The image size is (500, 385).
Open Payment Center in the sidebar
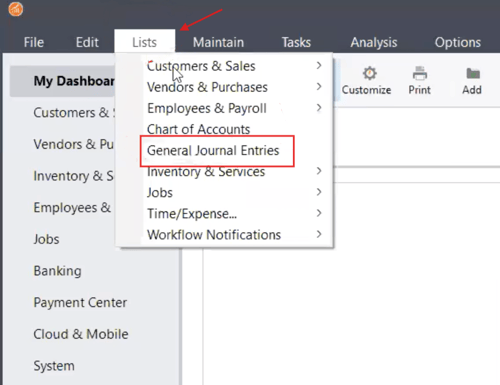tap(80, 303)
